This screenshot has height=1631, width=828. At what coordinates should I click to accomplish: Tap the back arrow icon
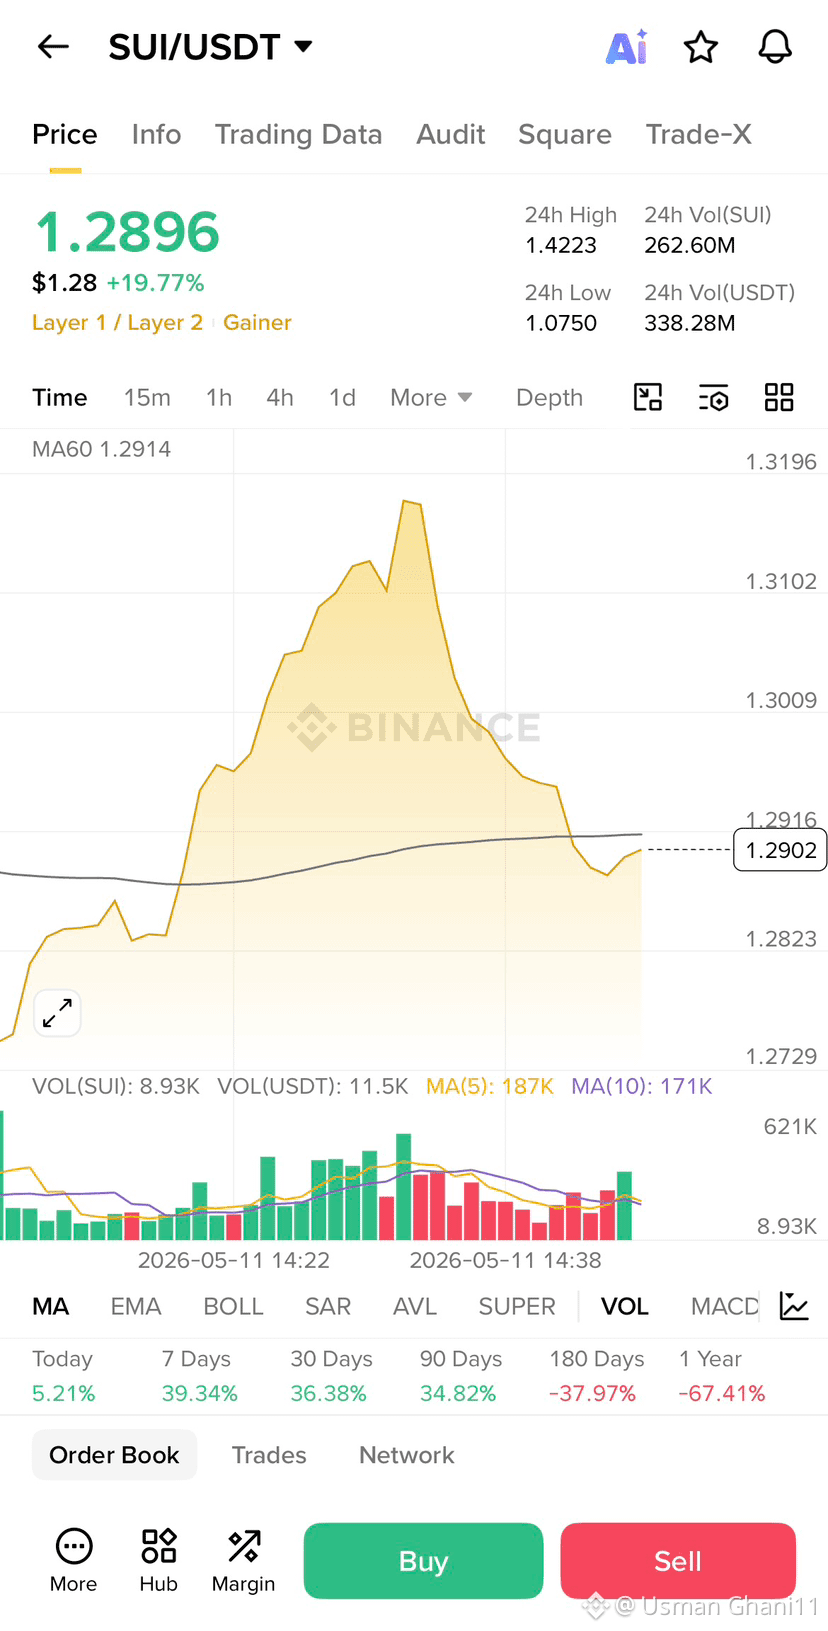click(53, 46)
